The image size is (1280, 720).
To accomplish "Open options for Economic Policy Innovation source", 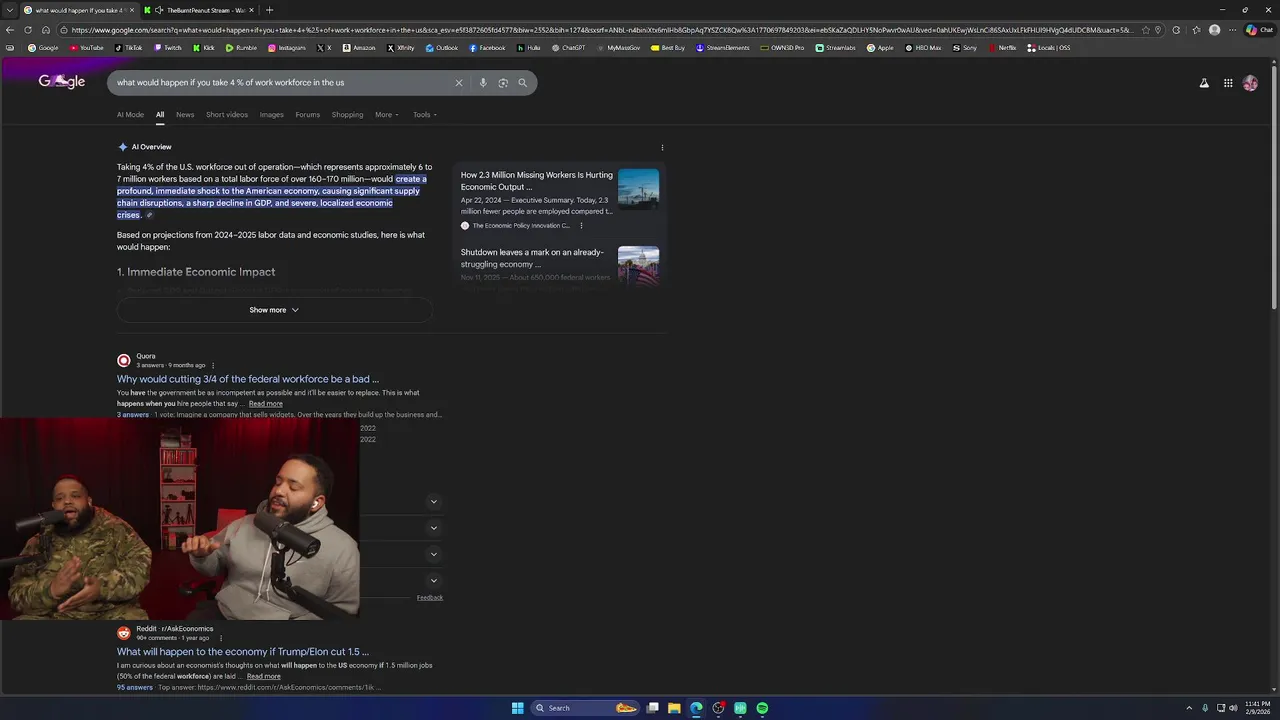I will tap(581, 226).
